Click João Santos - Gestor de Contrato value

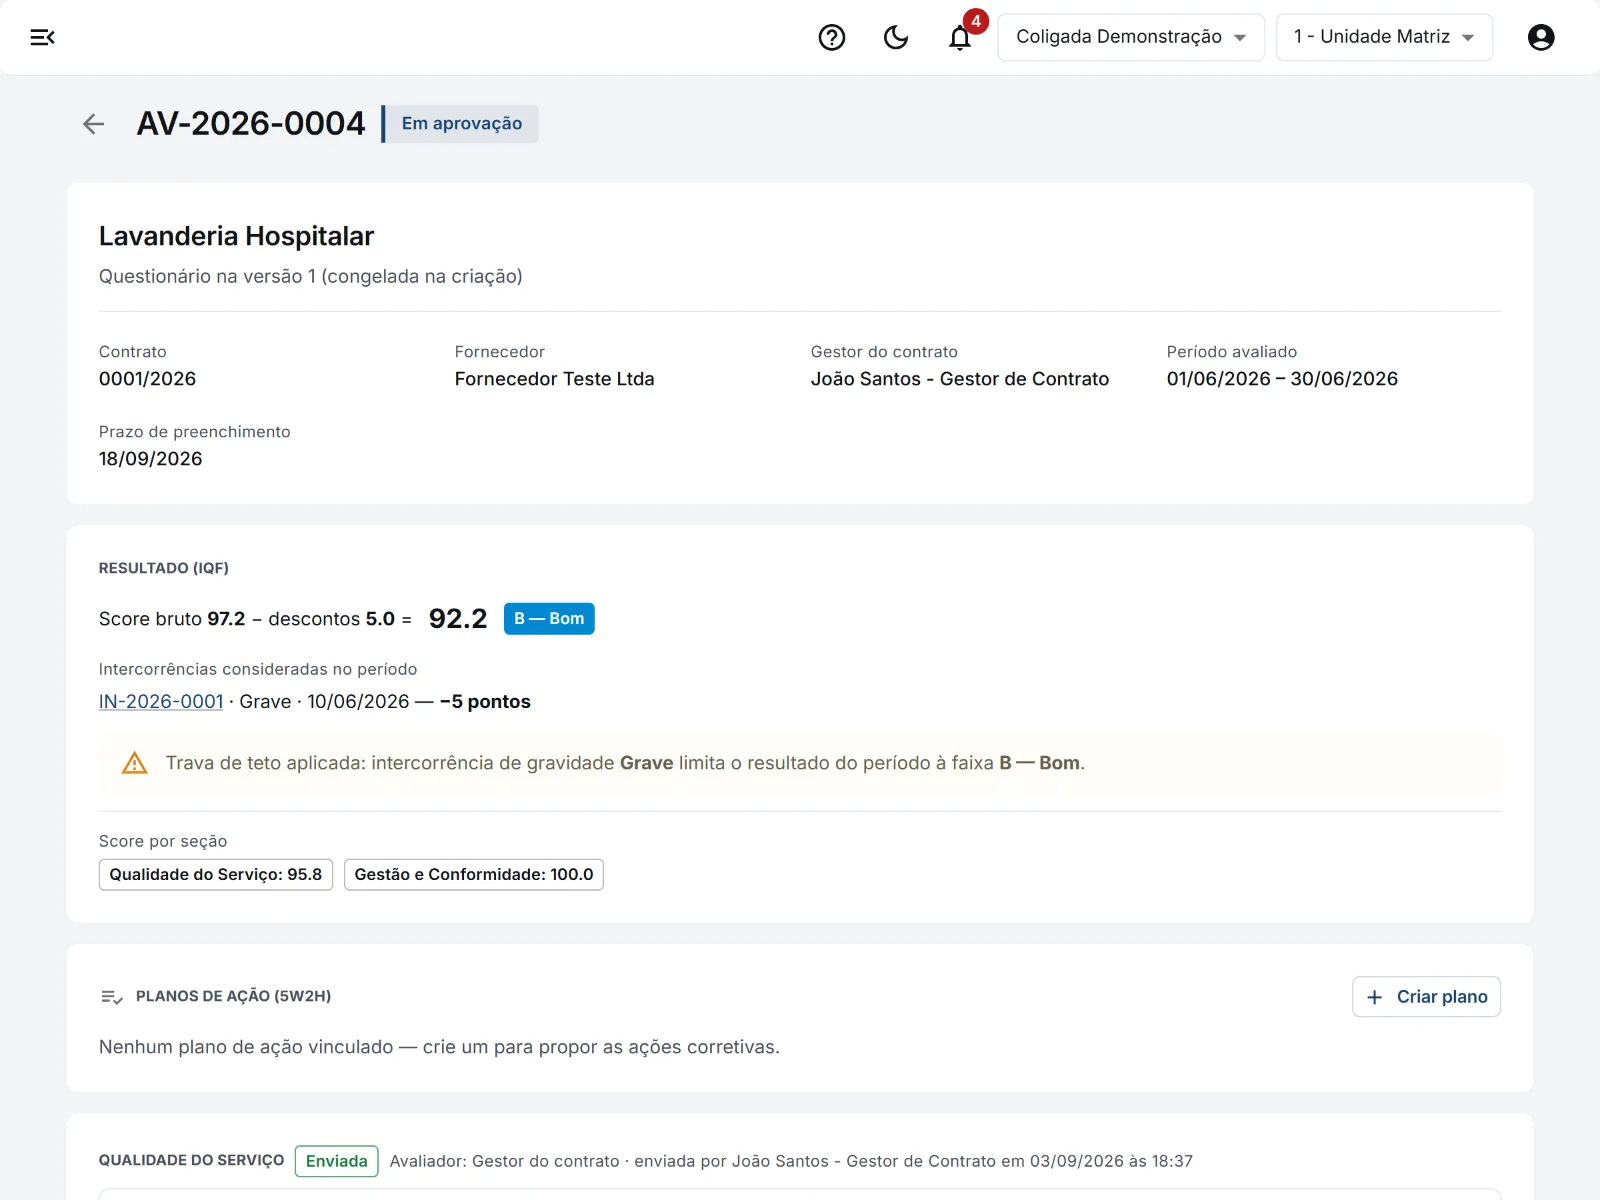(x=960, y=379)
